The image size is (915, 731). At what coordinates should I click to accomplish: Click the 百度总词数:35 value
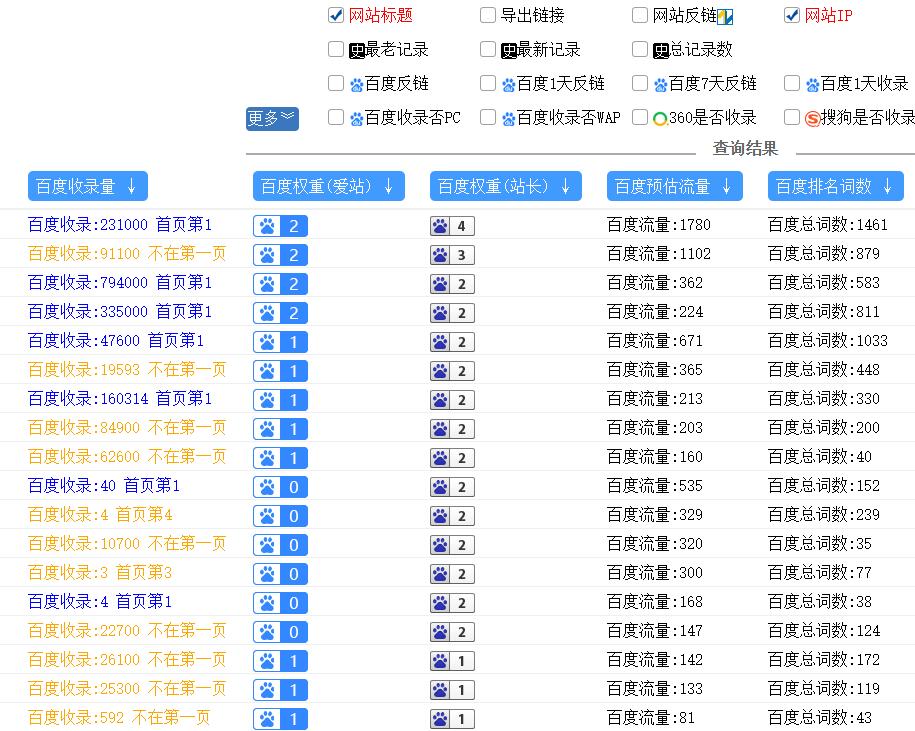820,544
